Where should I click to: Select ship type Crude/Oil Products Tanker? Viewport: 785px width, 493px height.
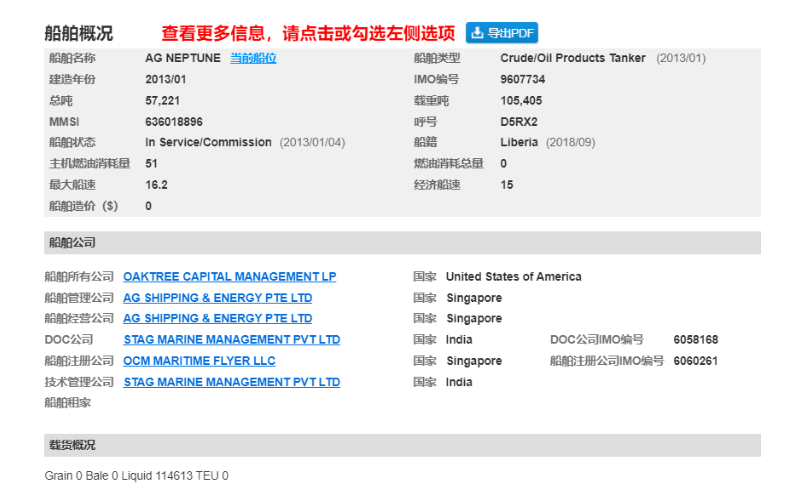pos(573,58)
